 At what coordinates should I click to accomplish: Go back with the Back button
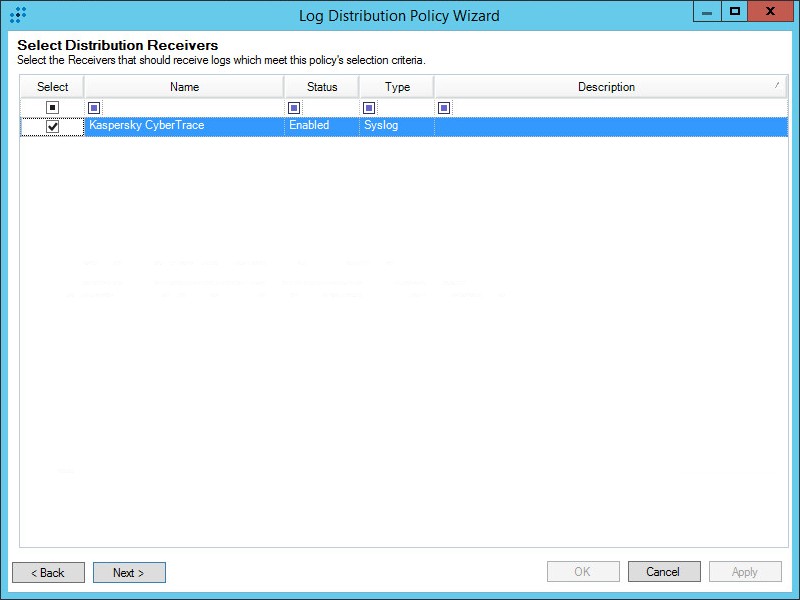pyautogui.click(x=48, y=572)
